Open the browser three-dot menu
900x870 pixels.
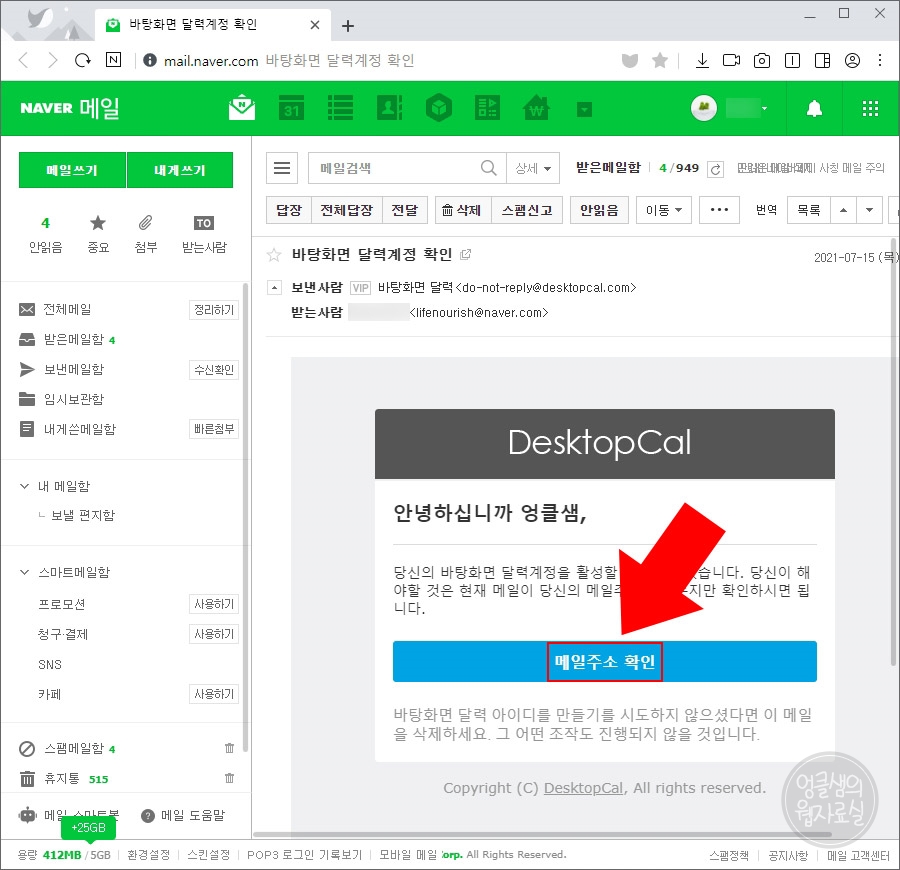click(880, 60)
